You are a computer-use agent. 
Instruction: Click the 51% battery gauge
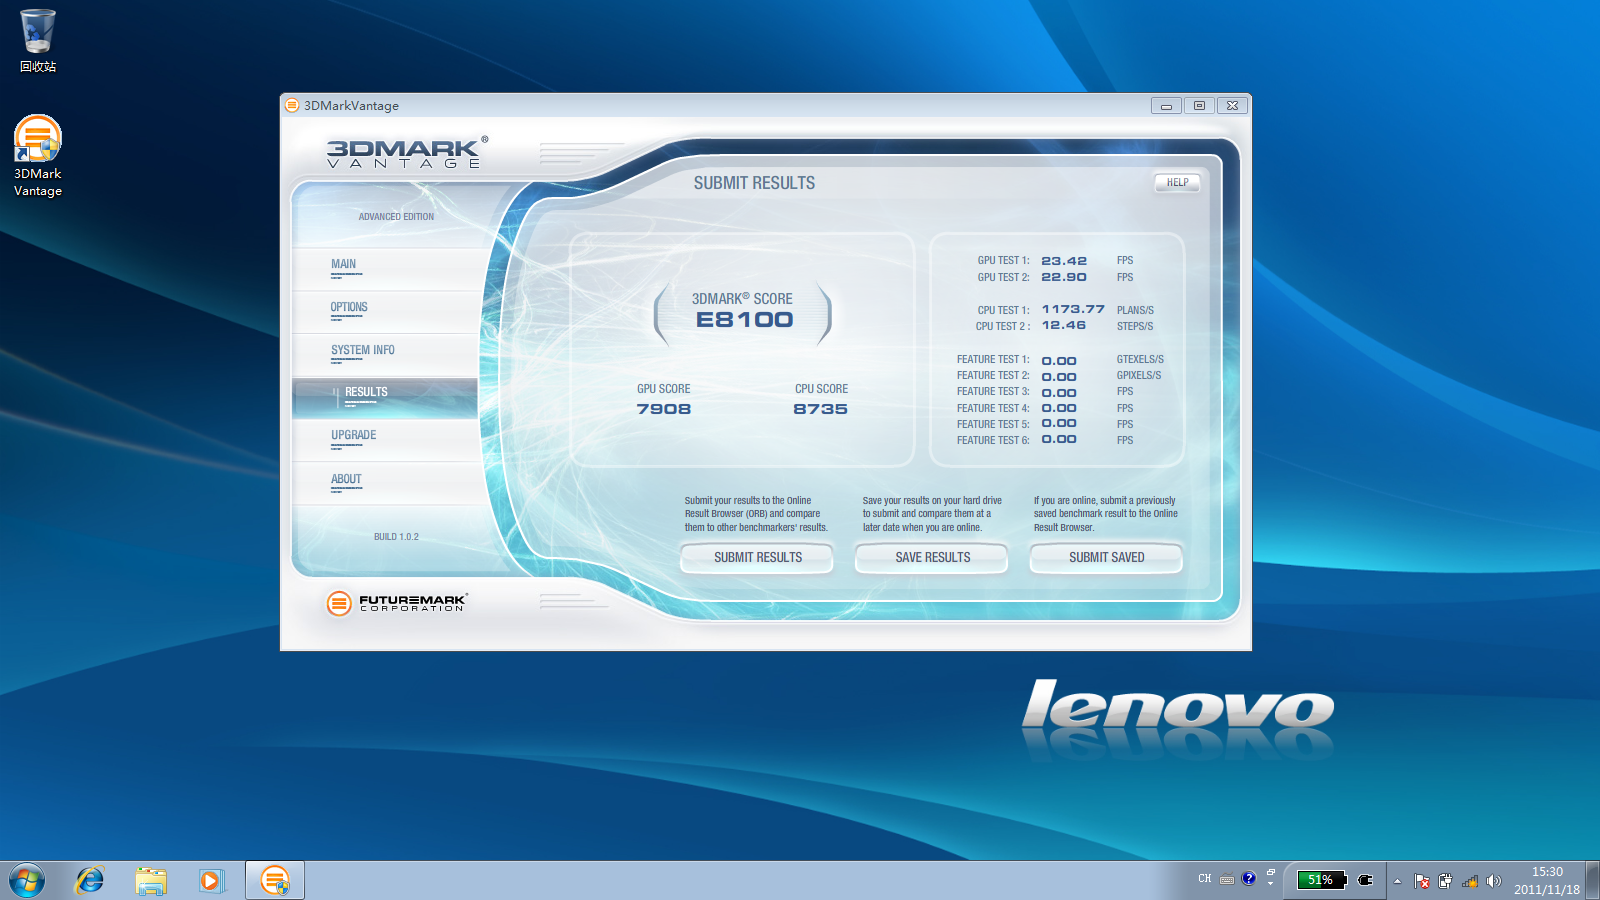(x=1321, y=880)
